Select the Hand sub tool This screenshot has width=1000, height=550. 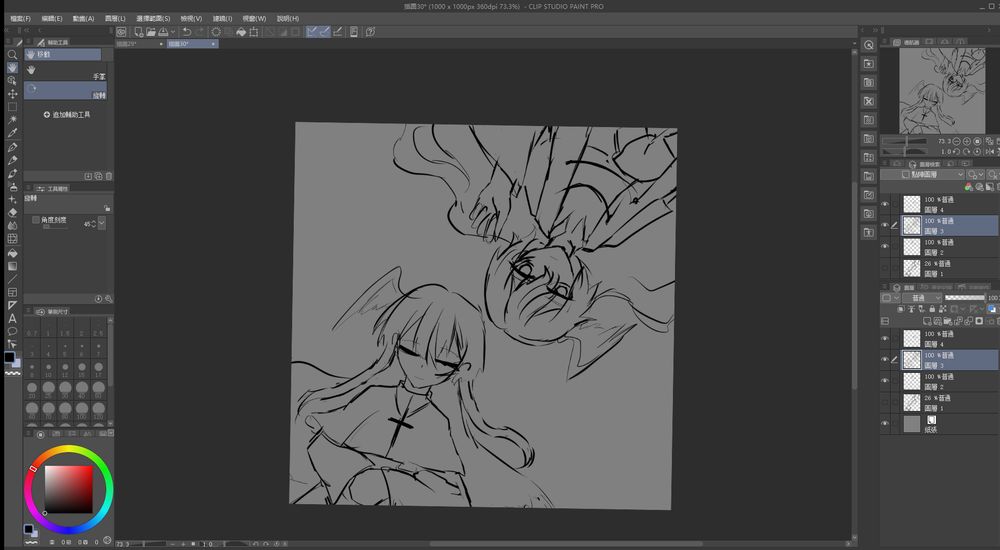tap(65, 73)
